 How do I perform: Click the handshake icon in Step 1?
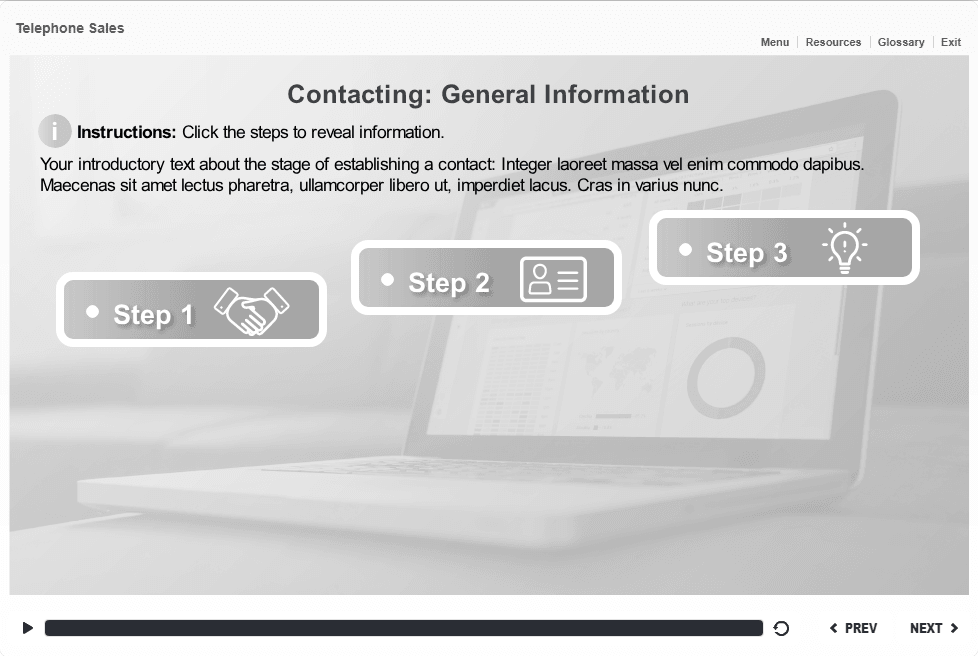[x=252, y=311]
